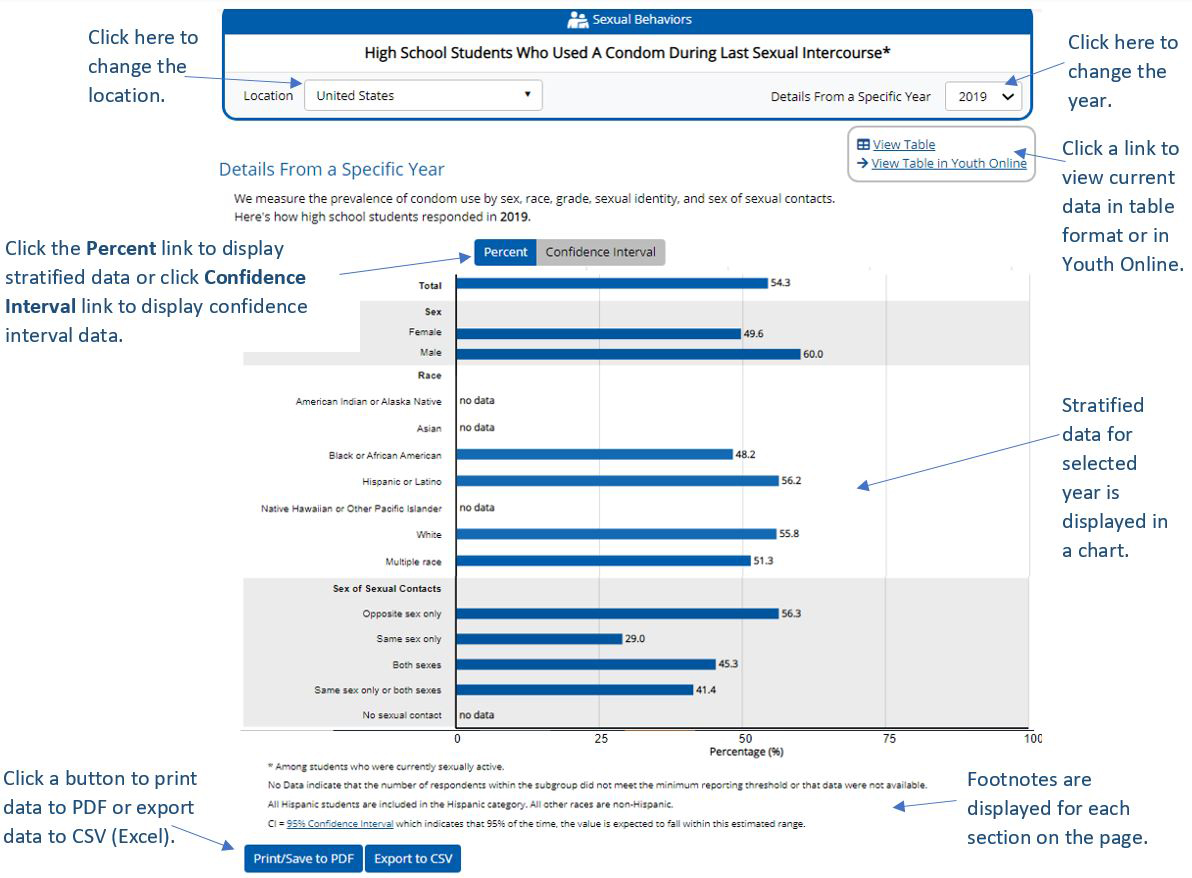The width and height of the screenshot is (1192, 878).
Task: Click the people icon in Sexual Behaviors header
Action: tap(577, 18)
